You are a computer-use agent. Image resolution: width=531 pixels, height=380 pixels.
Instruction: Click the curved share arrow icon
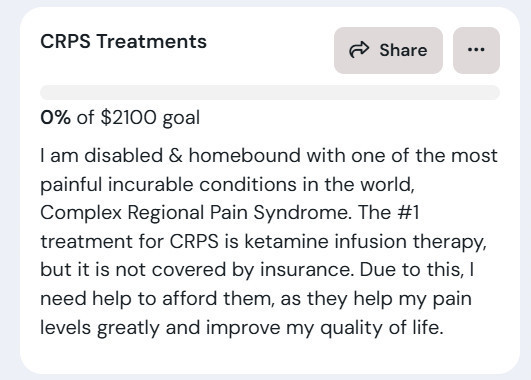click(x=359, y=50)
